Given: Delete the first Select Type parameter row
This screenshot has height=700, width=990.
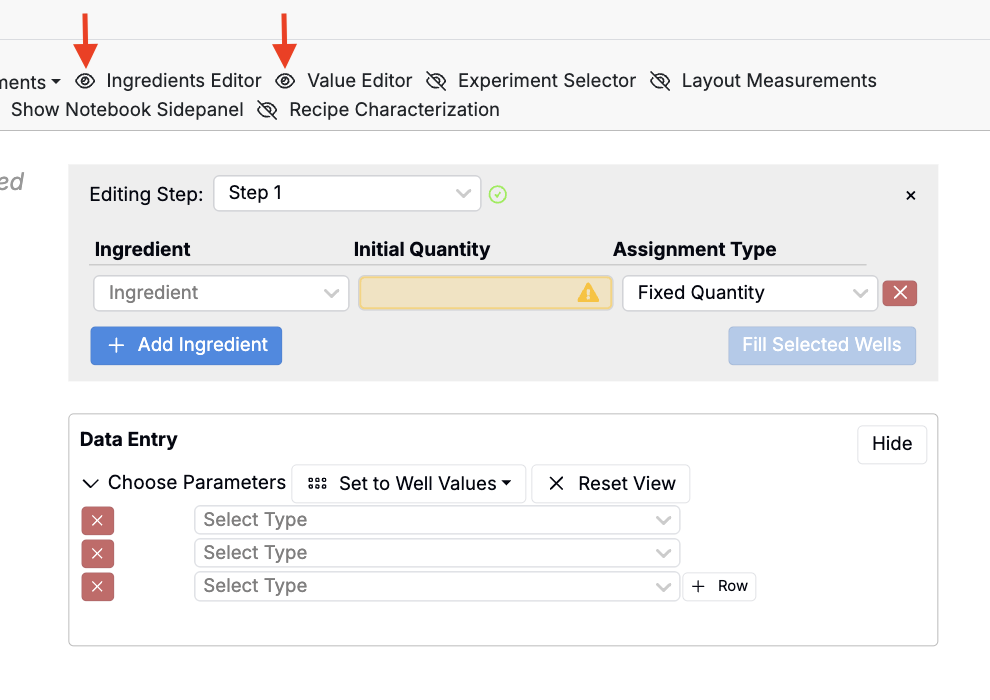Looking at the screenshot, I should pos(97,521).
